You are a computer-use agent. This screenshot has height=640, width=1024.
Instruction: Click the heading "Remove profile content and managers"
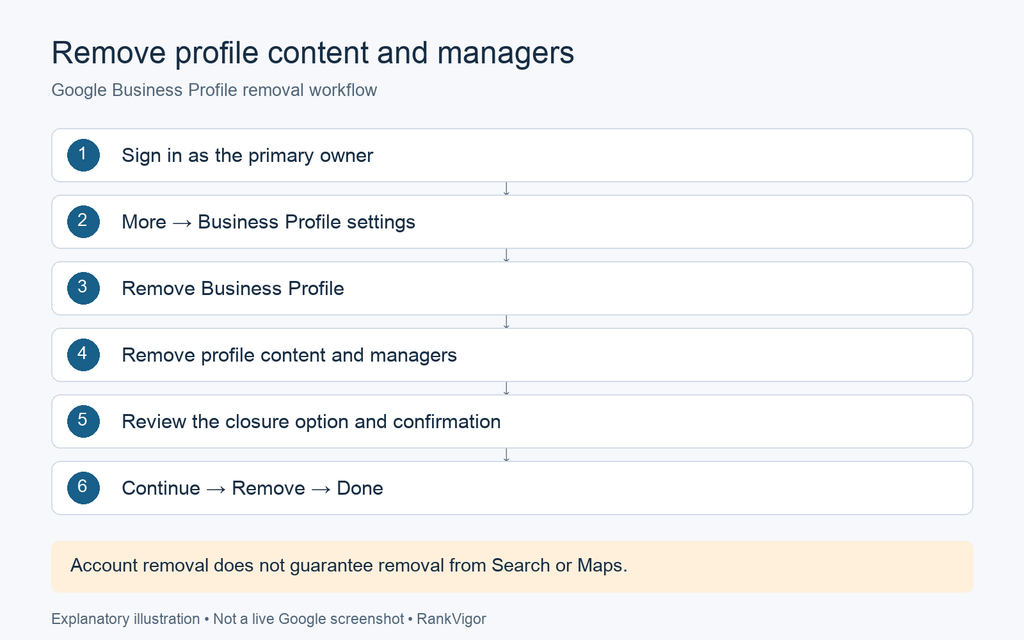point(312,53)
